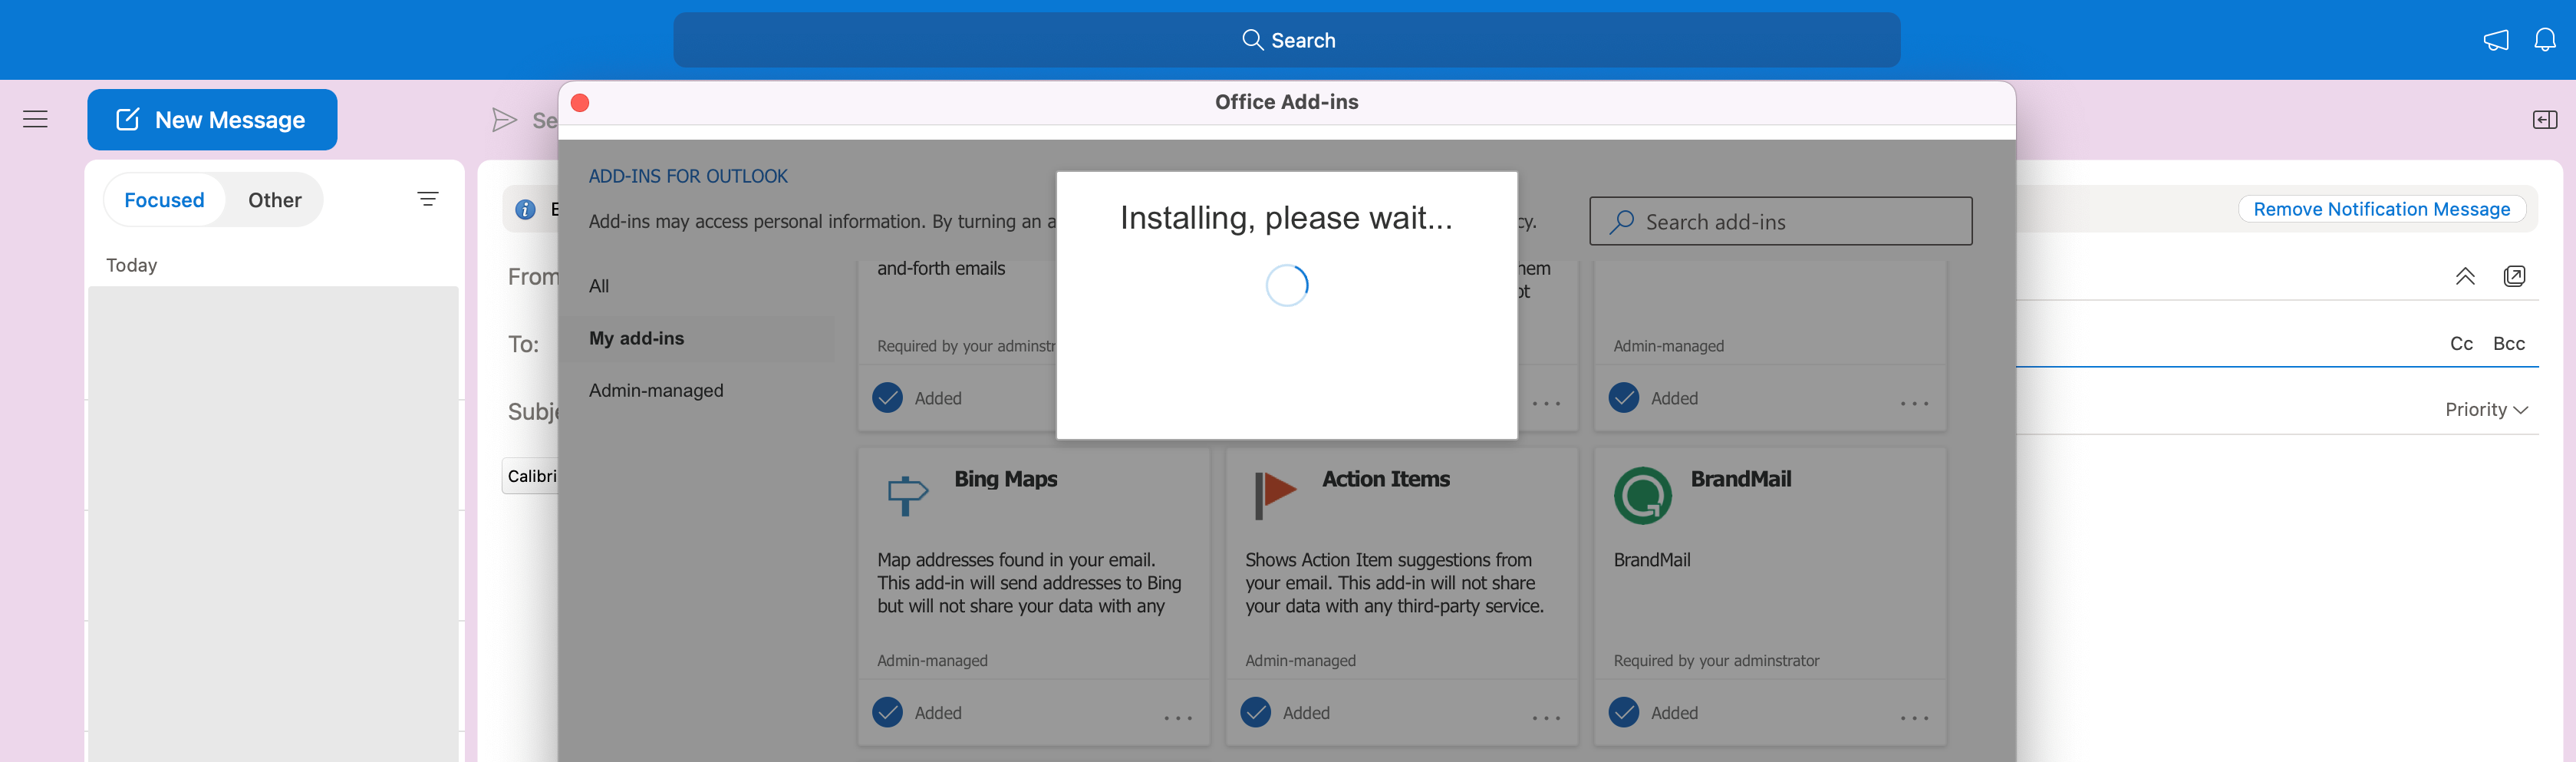This screenshot has height=762, width=2576.
Task: Open the Calibri font dropdown
Action: coord(531,476)
